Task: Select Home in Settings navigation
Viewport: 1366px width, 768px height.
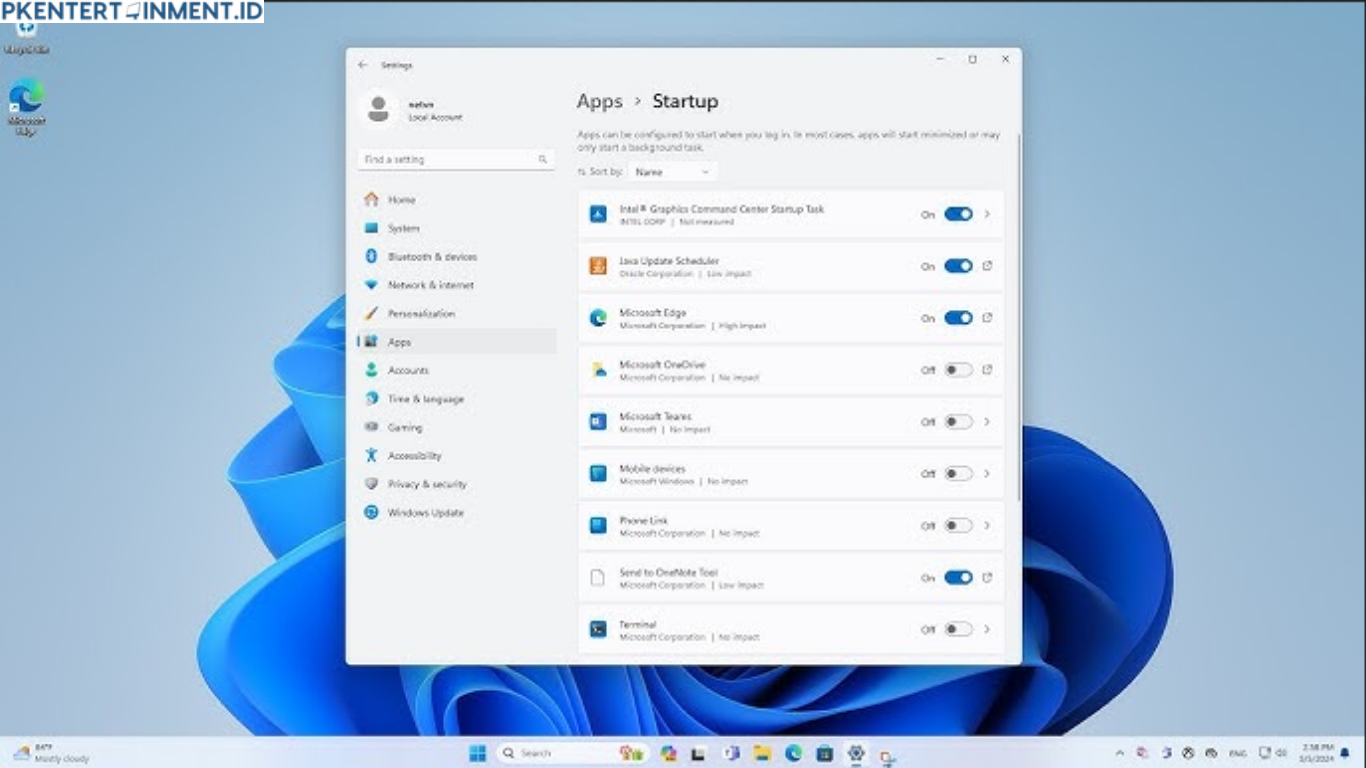Action: 457,199
